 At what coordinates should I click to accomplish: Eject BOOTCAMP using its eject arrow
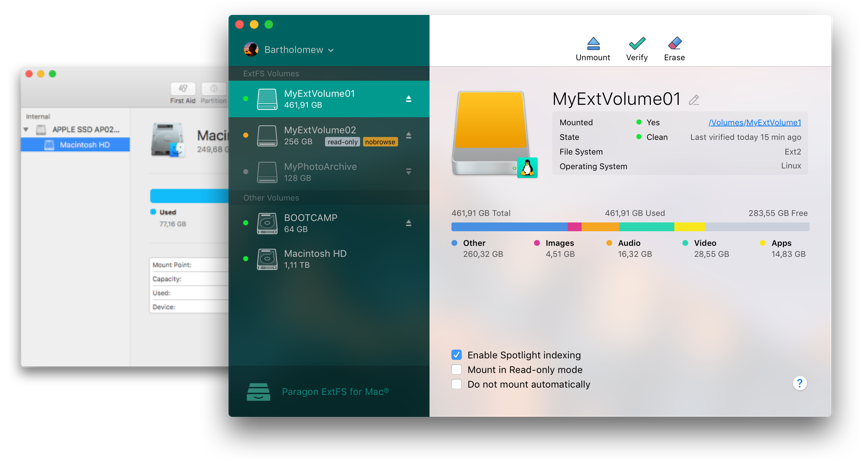click(409, 223)
